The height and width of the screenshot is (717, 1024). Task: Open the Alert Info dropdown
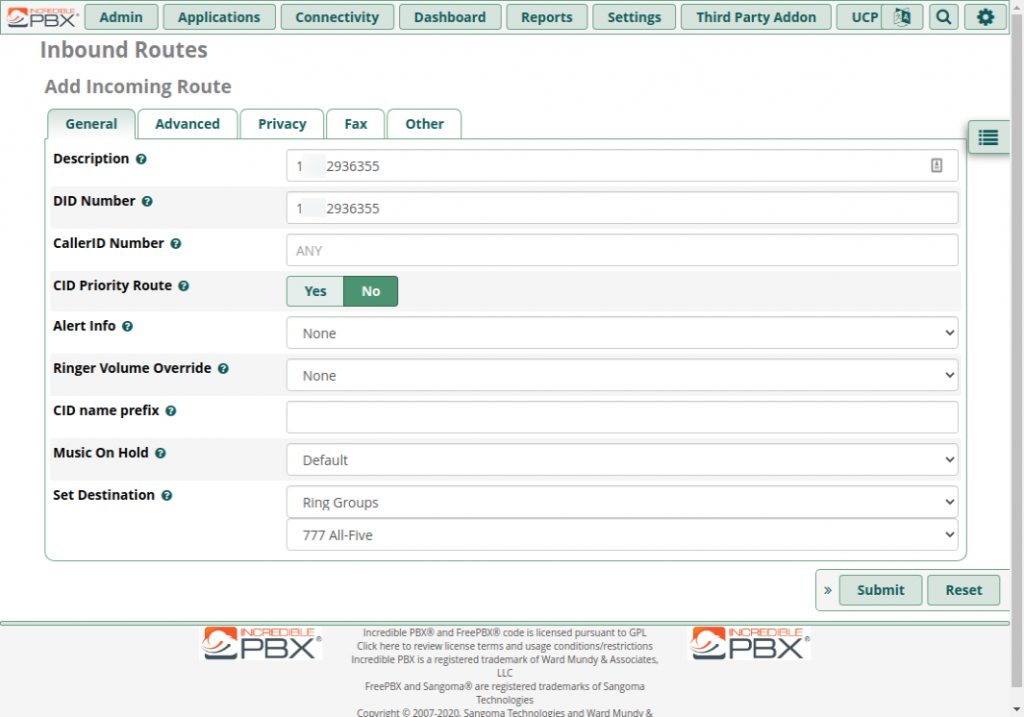click(622, 333)
